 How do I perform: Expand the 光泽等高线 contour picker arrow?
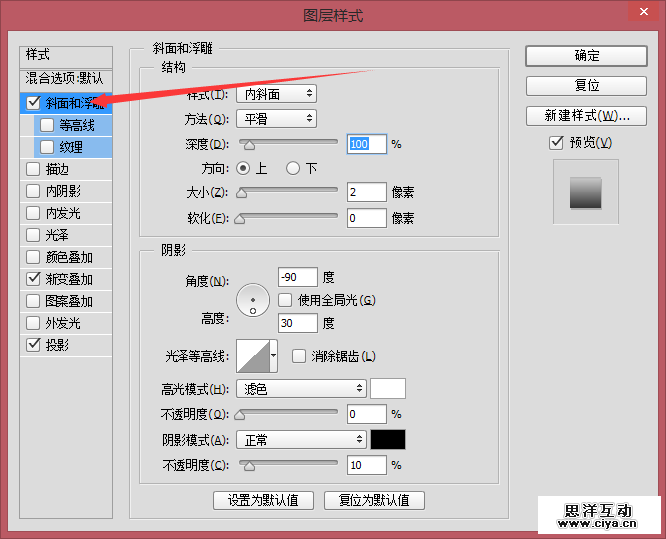(x=274, y=356)
